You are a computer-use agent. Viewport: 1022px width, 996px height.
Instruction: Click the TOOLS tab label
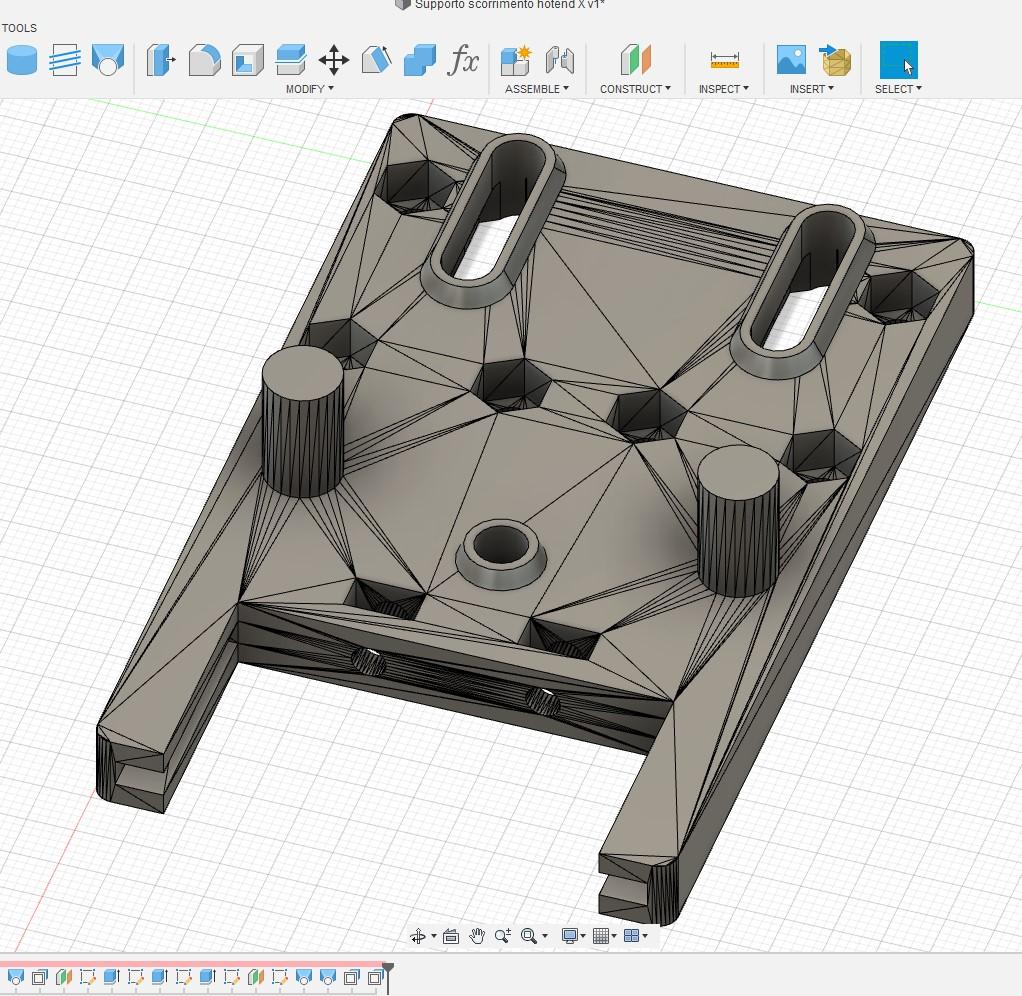tap(19, 28)
